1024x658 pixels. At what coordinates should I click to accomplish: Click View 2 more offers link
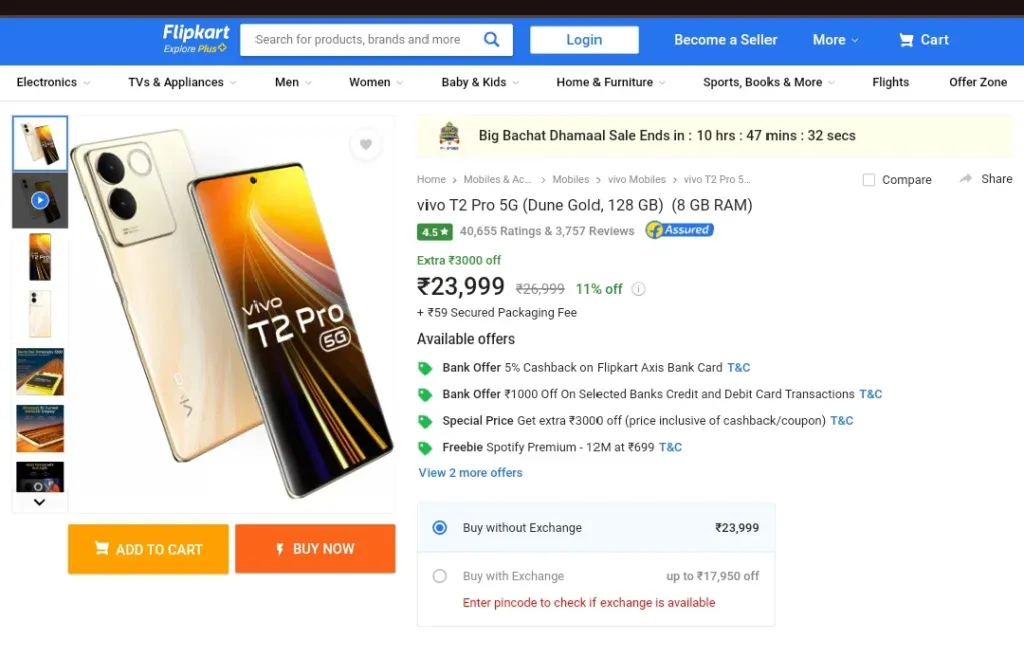[x=470, y=473]
